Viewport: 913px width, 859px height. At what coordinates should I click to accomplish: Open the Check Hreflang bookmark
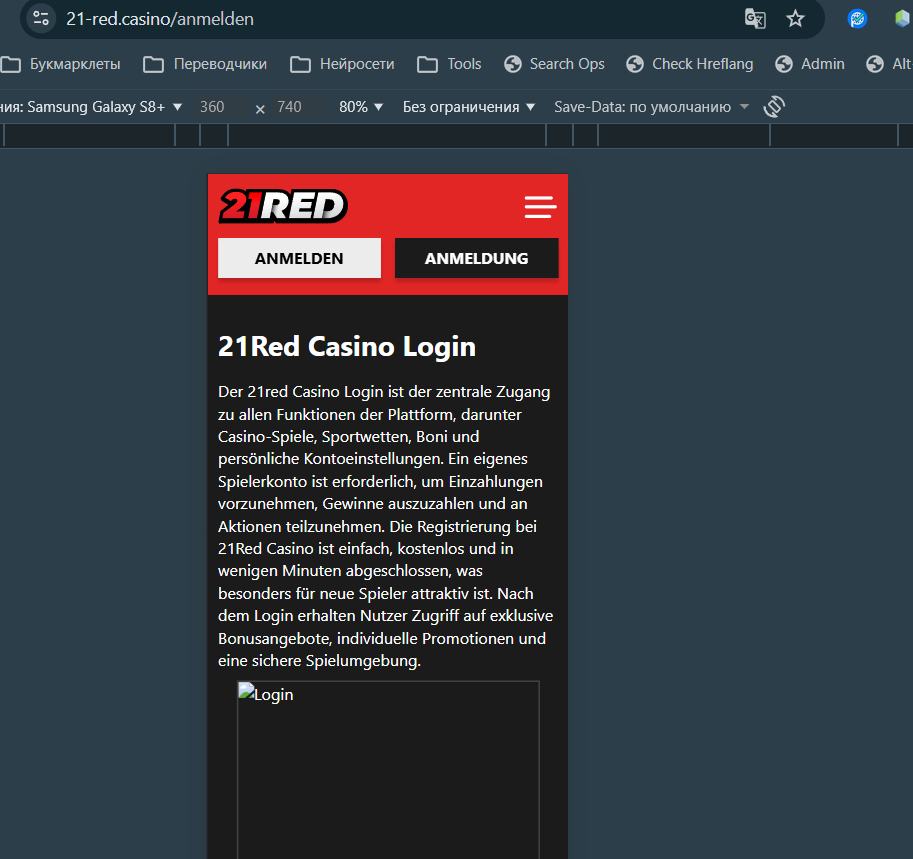[x=689, y=64]
